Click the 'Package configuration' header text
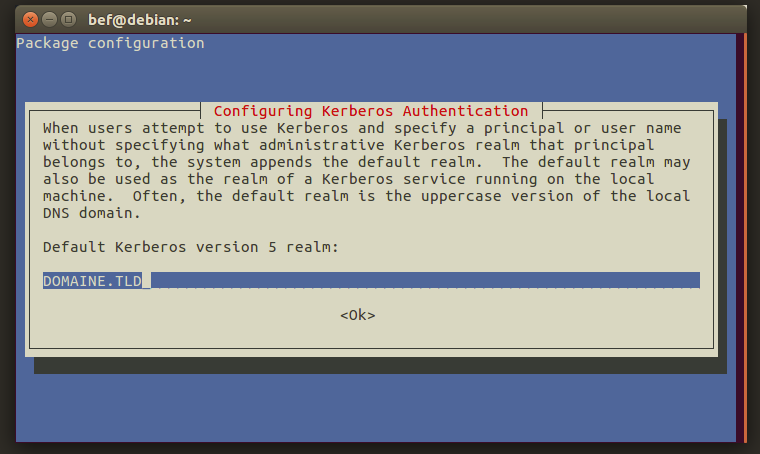Viewport: 760px width, 454px height. tap(111, 43)
